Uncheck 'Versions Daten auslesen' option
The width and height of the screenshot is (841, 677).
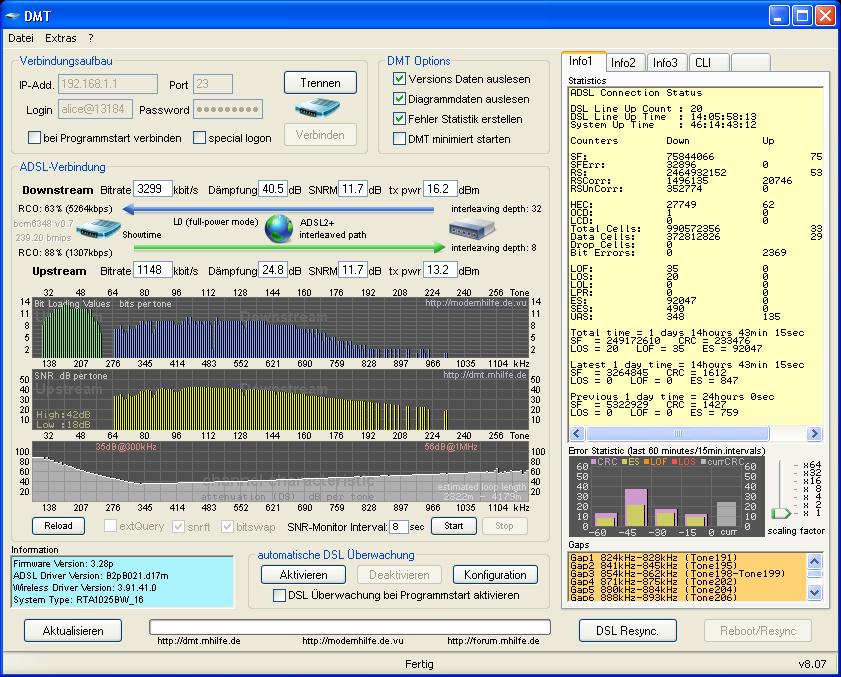(400, 79)
